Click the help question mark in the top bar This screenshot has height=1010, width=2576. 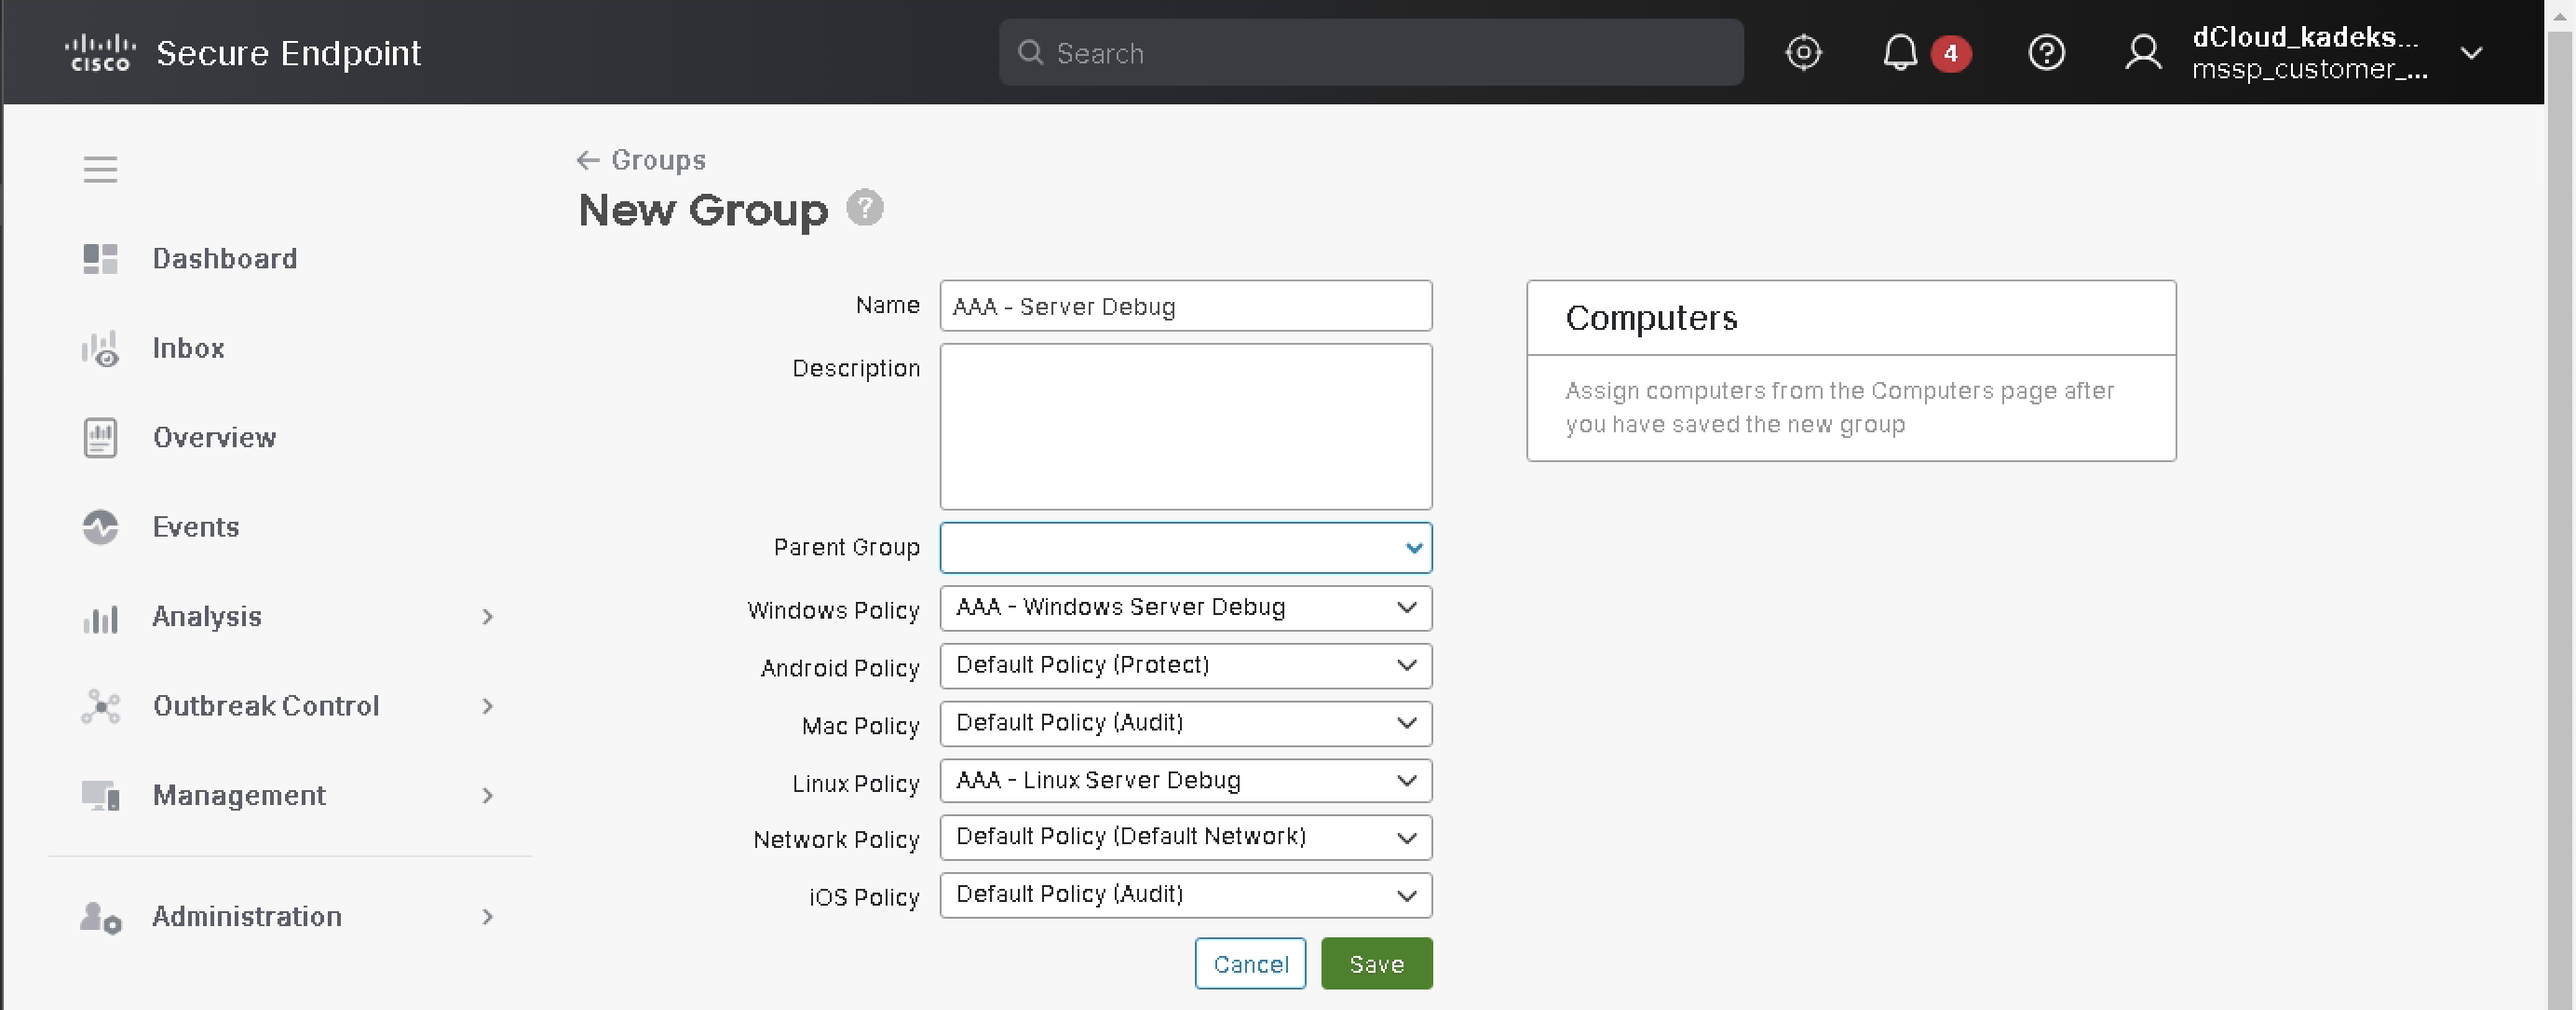click(2045, 52)
